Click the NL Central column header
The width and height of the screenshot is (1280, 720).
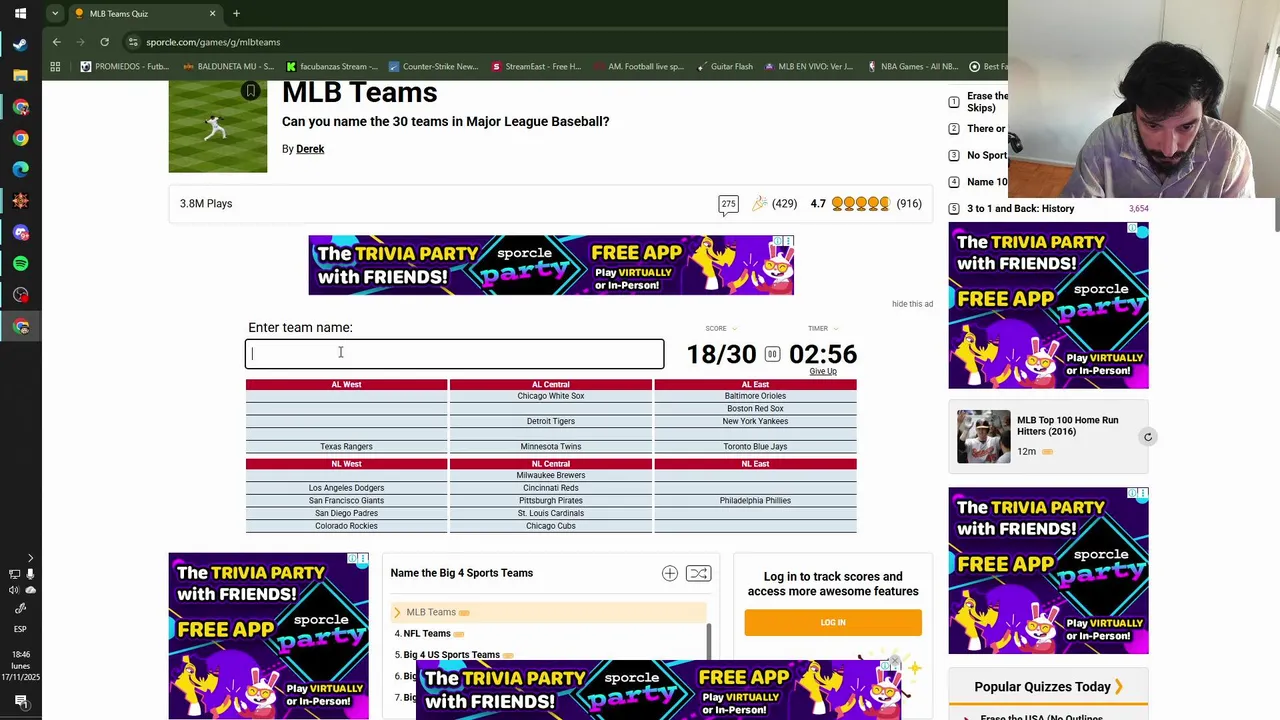[x=551, y=464]
